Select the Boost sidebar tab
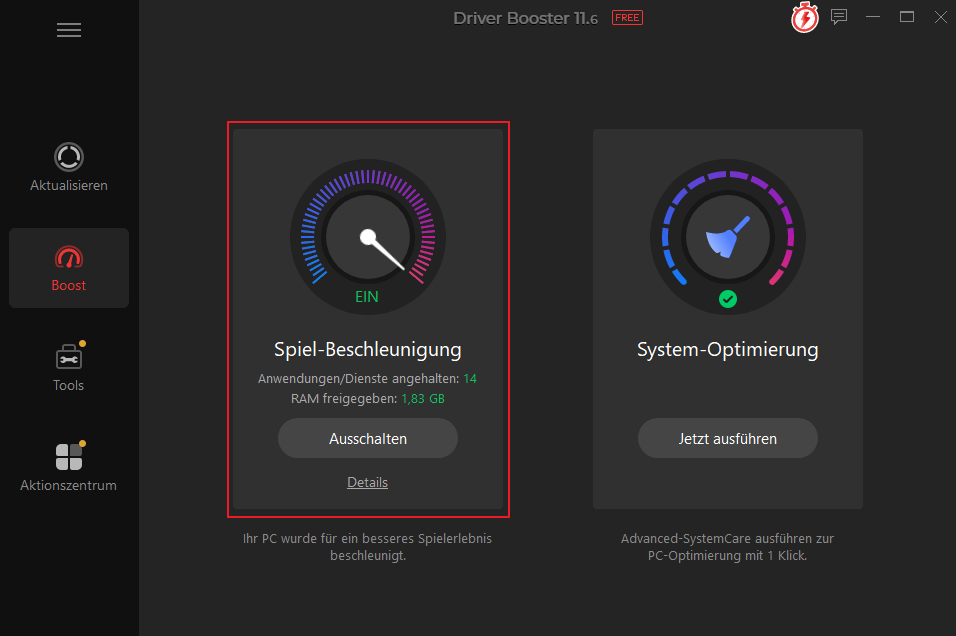Viewport: 956px width, 636px height. (69, 268)
